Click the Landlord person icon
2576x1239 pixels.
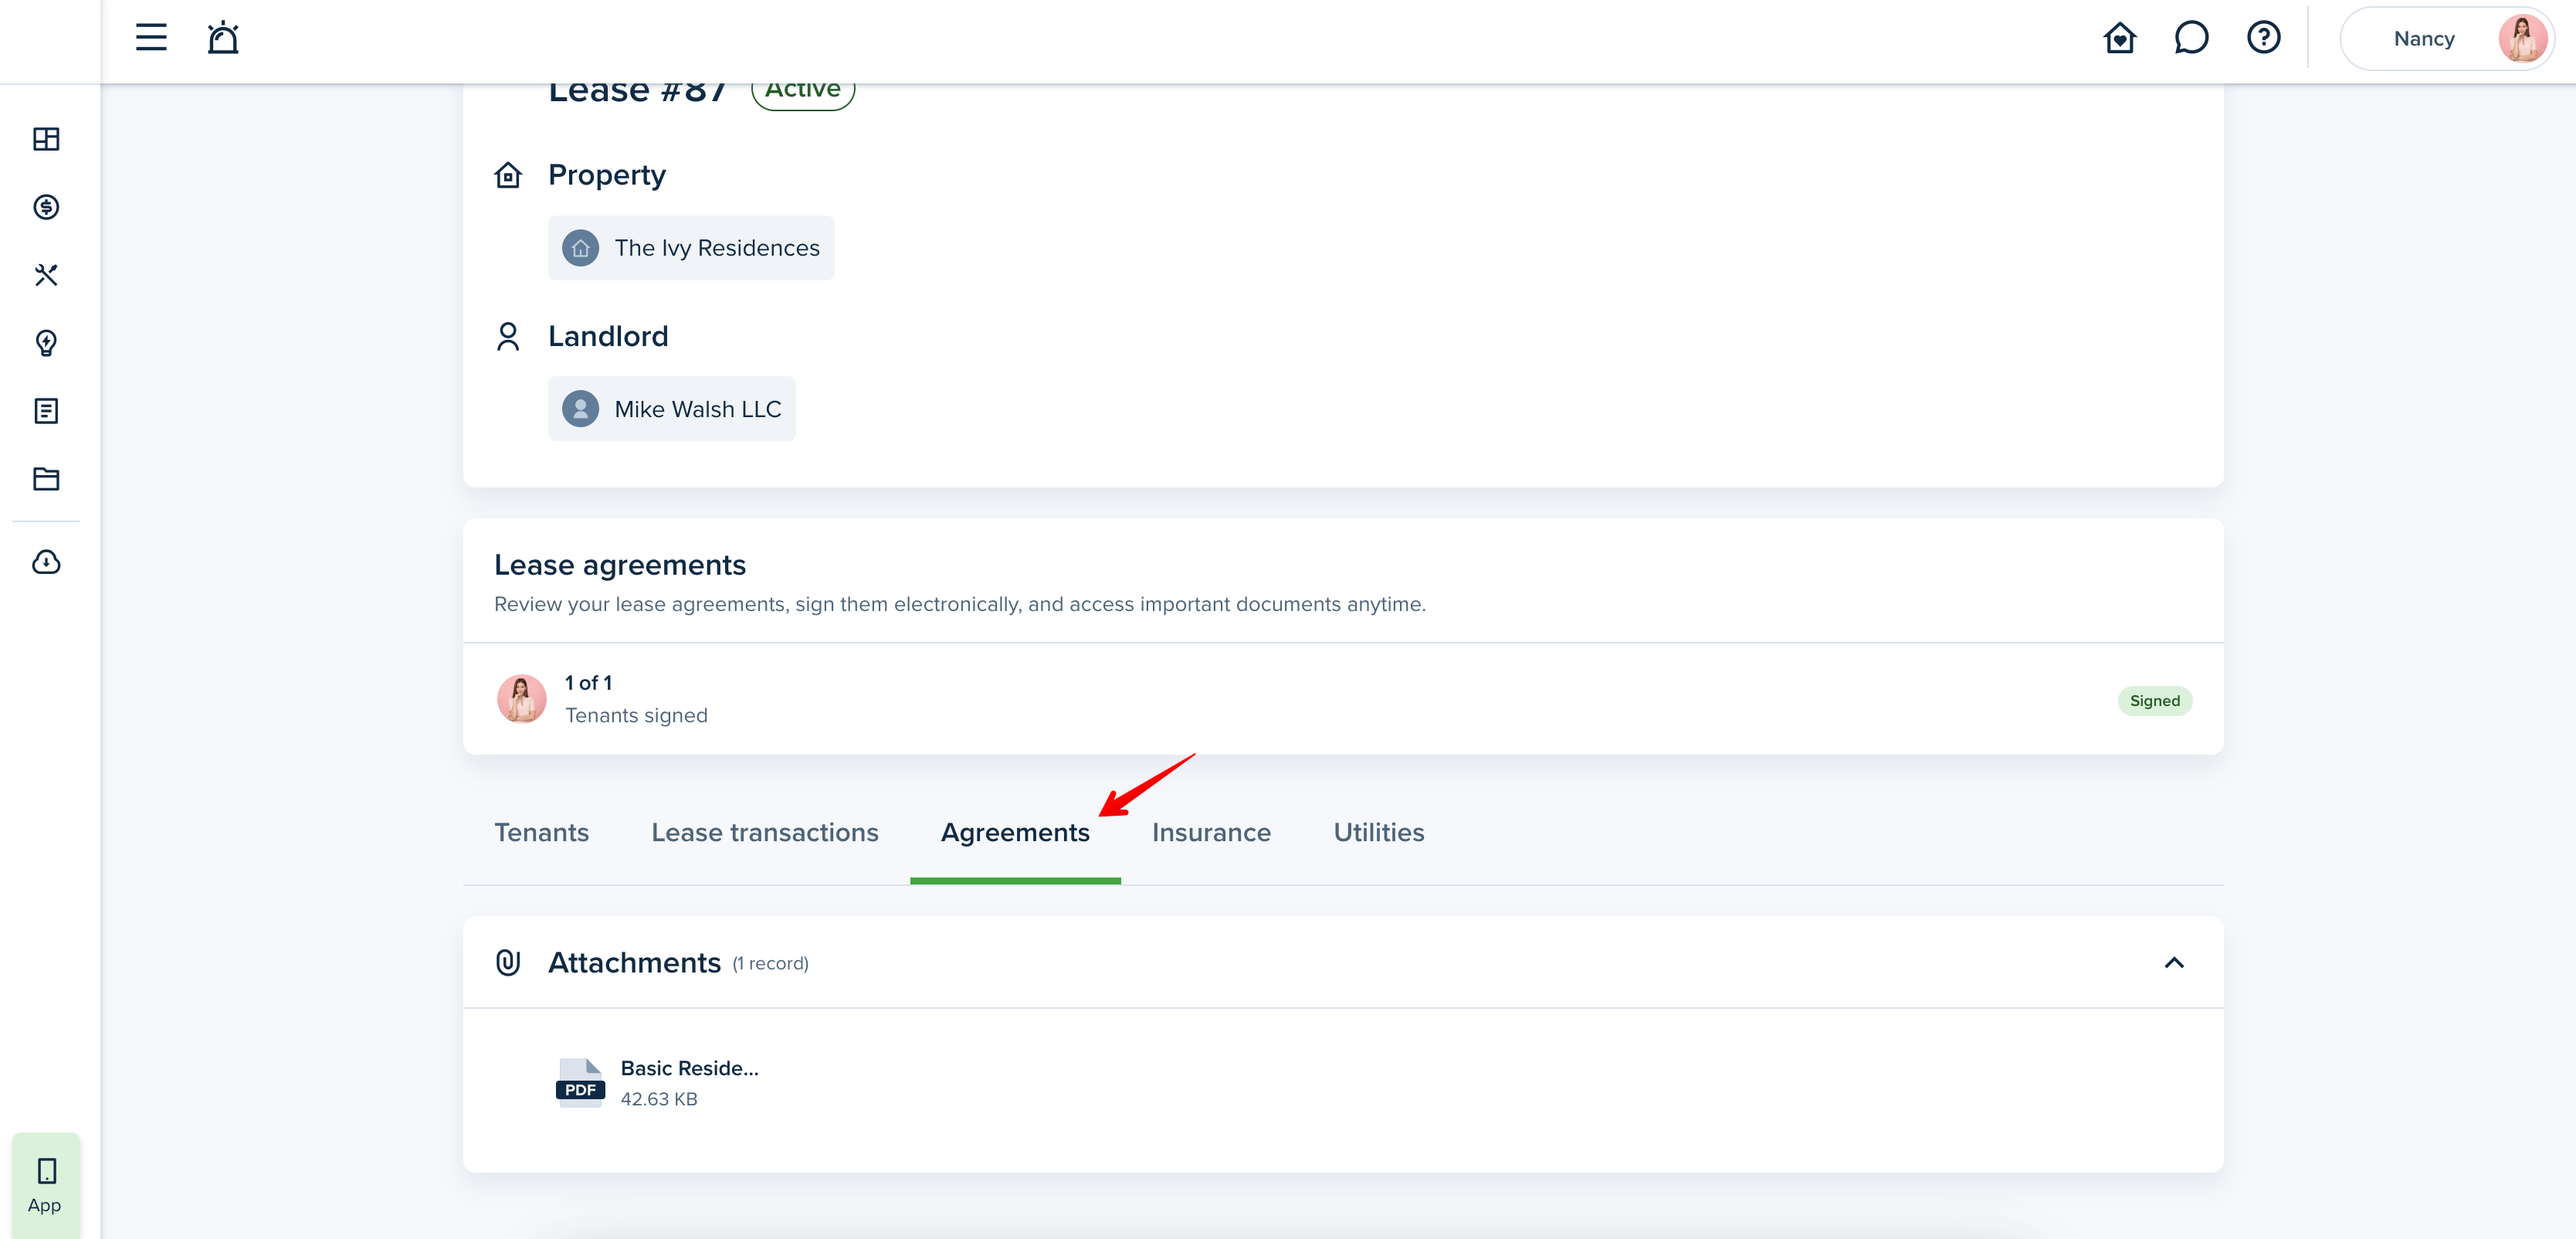[508, 336]
